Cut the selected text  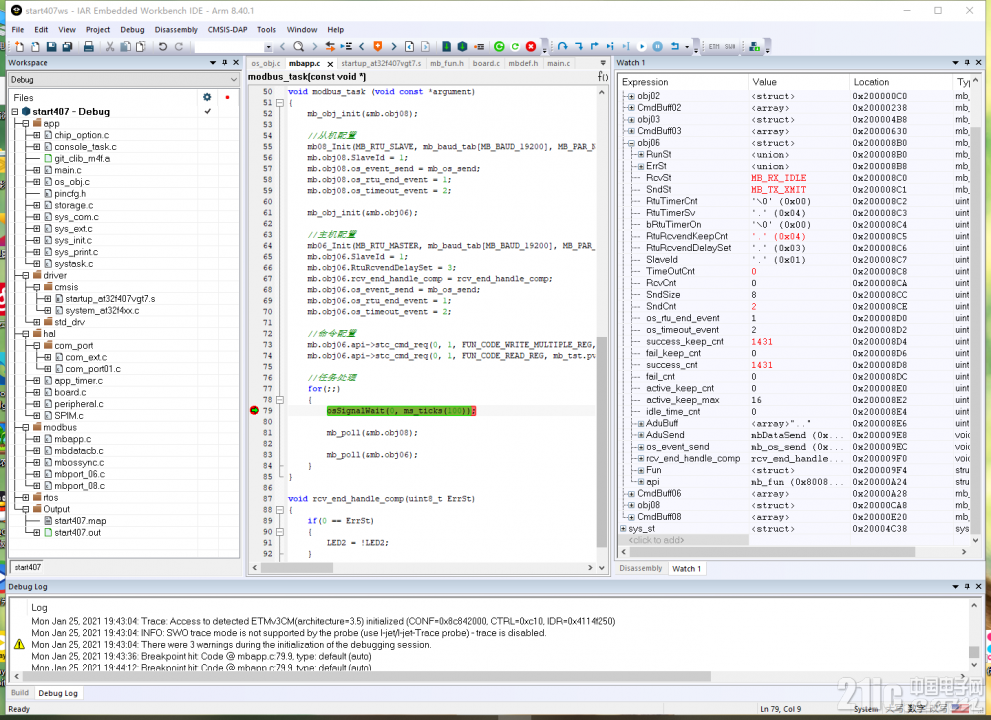110,47
